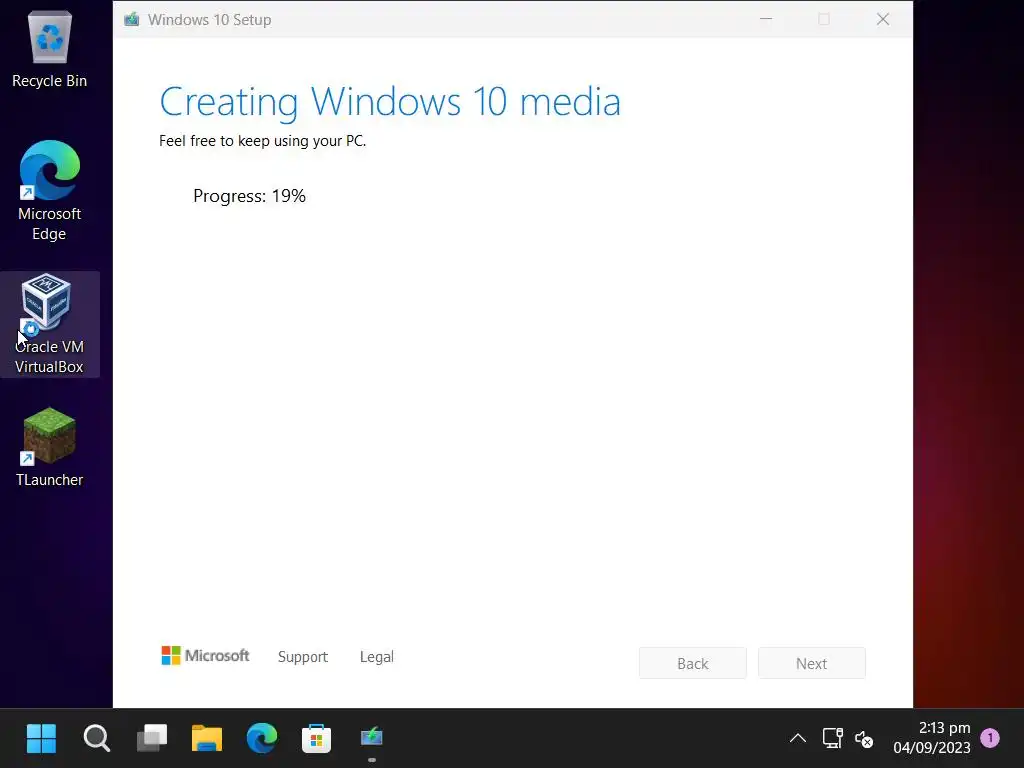Click the Windows 10 Setup title text

click(x=210, y=20)
